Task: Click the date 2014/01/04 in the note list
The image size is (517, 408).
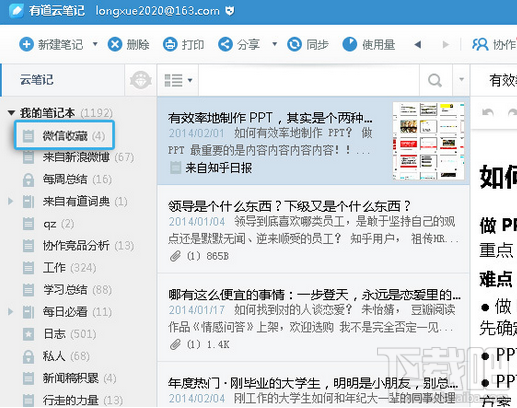Action: coord(197,222)
